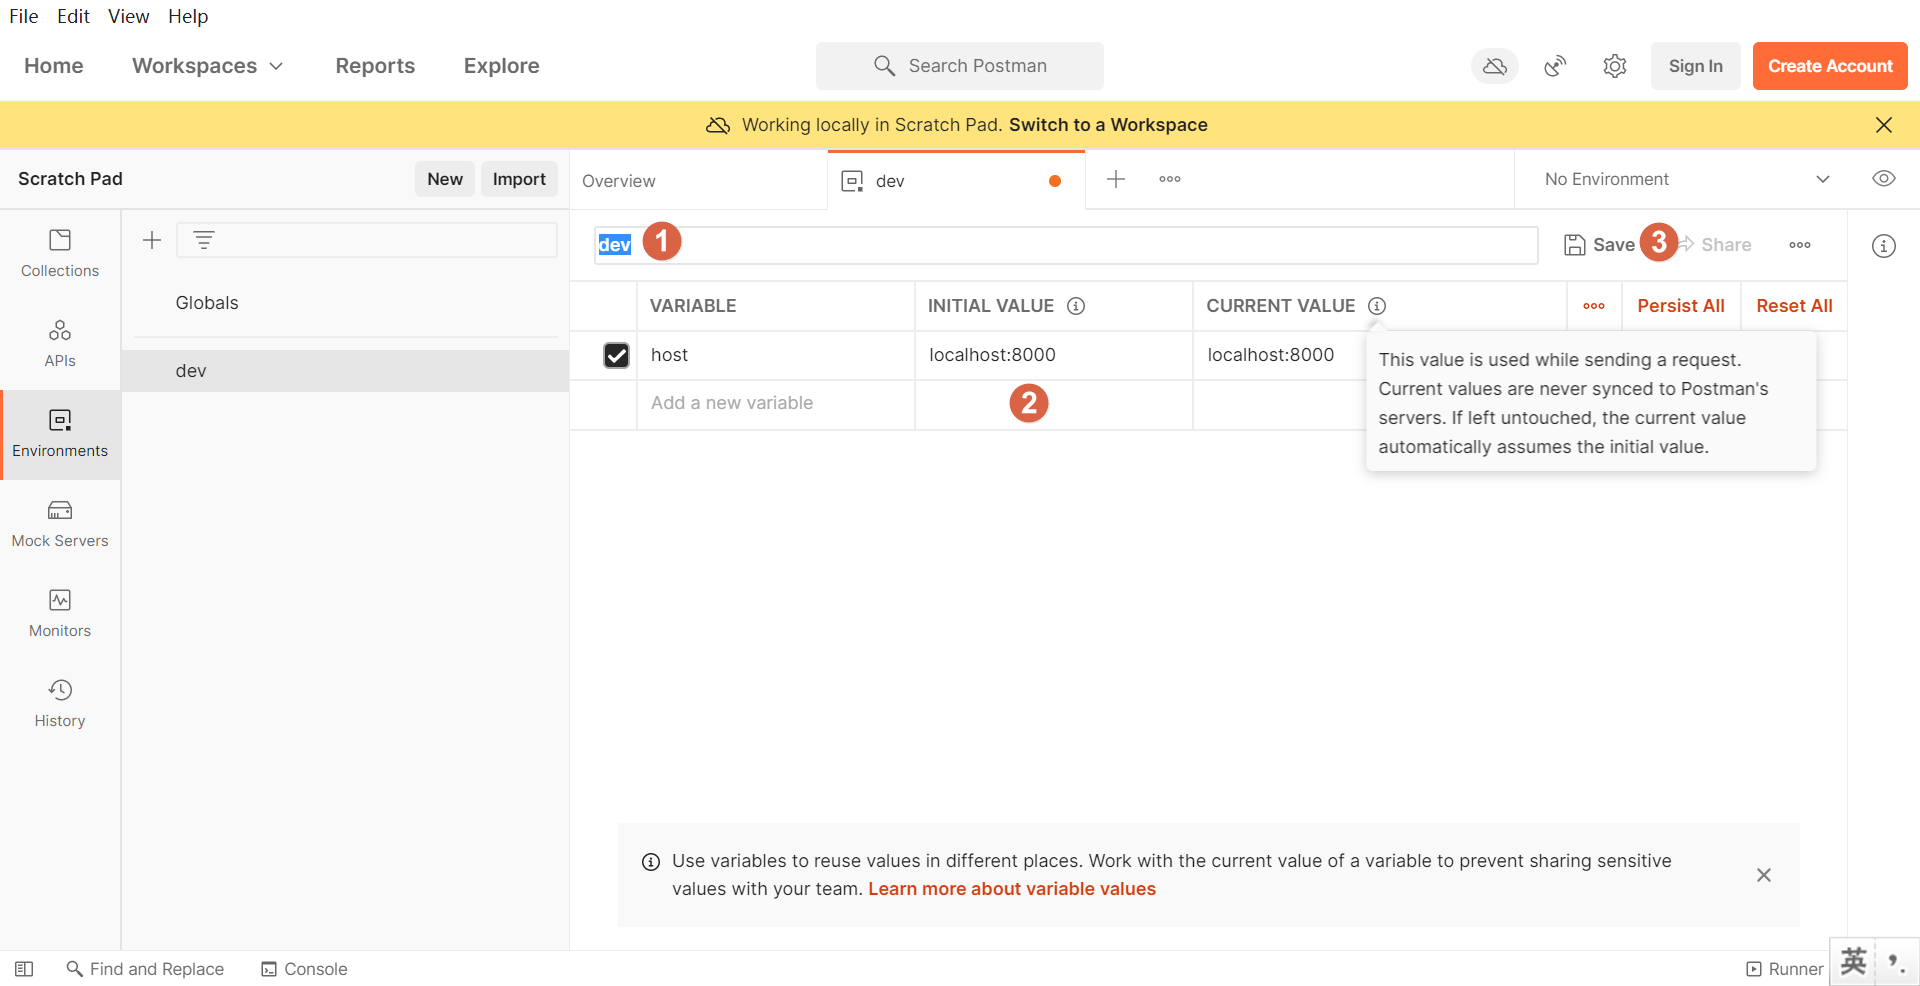Open the View menu
The width and height of the screenshot is (1920, 986).
[128, 16]
